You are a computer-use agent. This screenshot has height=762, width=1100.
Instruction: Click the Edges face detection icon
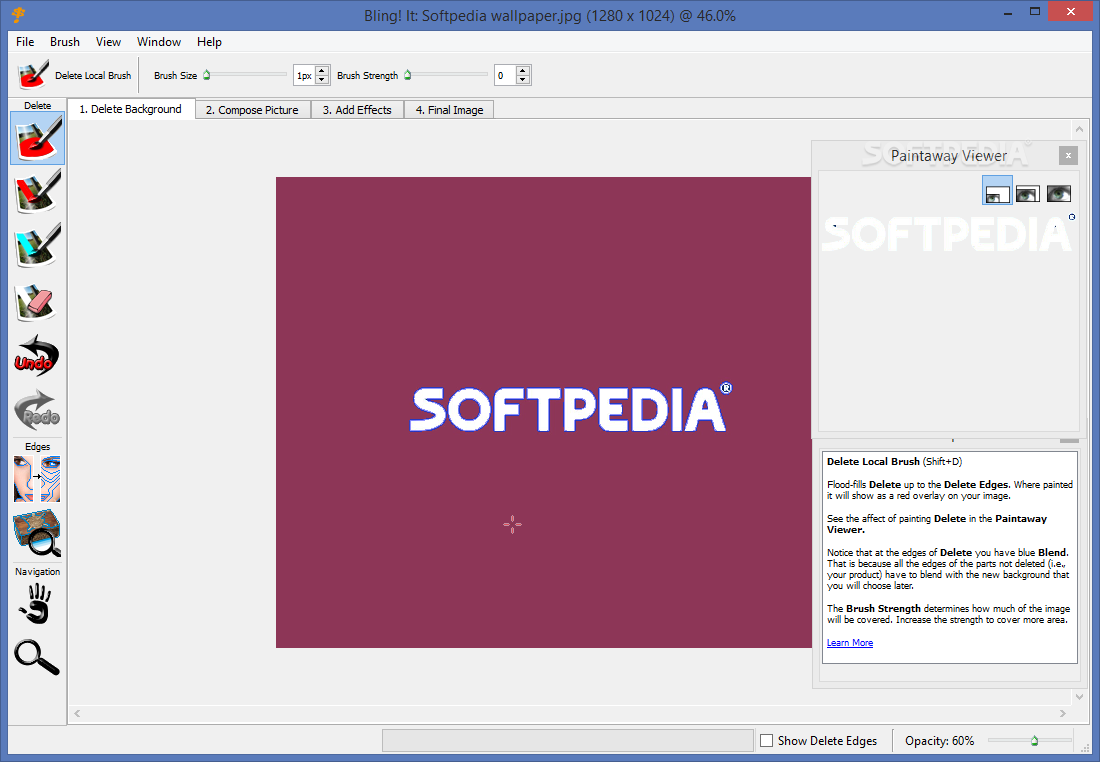tap(37, 479)
